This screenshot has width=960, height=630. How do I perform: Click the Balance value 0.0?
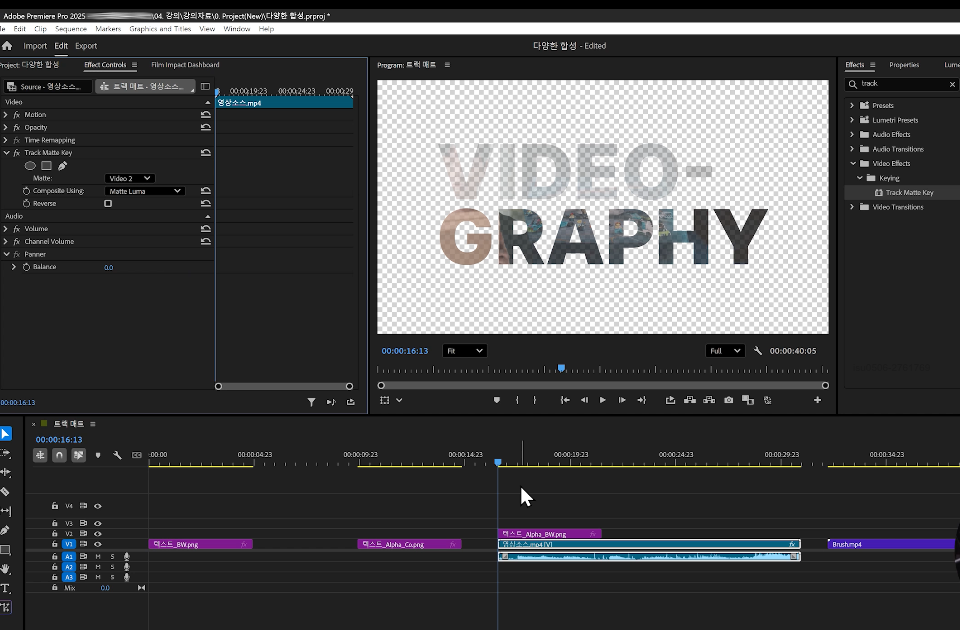108,268
